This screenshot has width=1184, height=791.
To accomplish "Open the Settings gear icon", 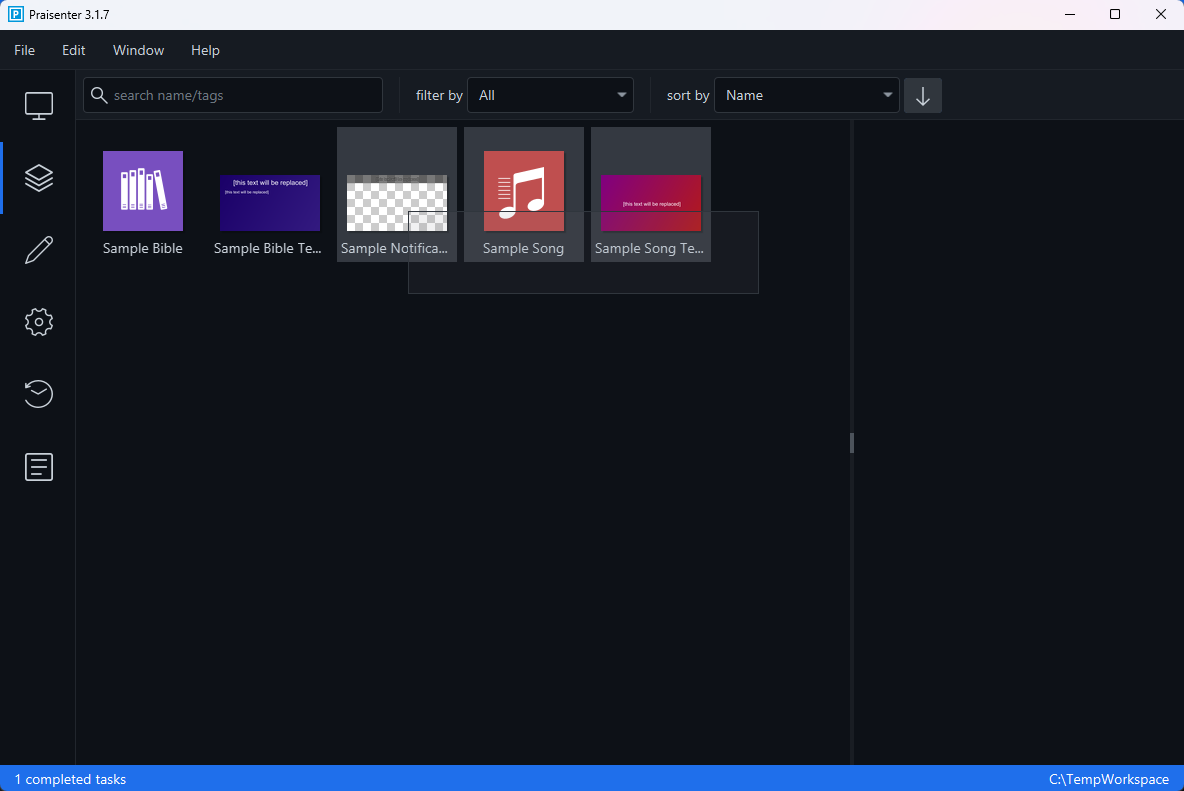I will (38, 321).
